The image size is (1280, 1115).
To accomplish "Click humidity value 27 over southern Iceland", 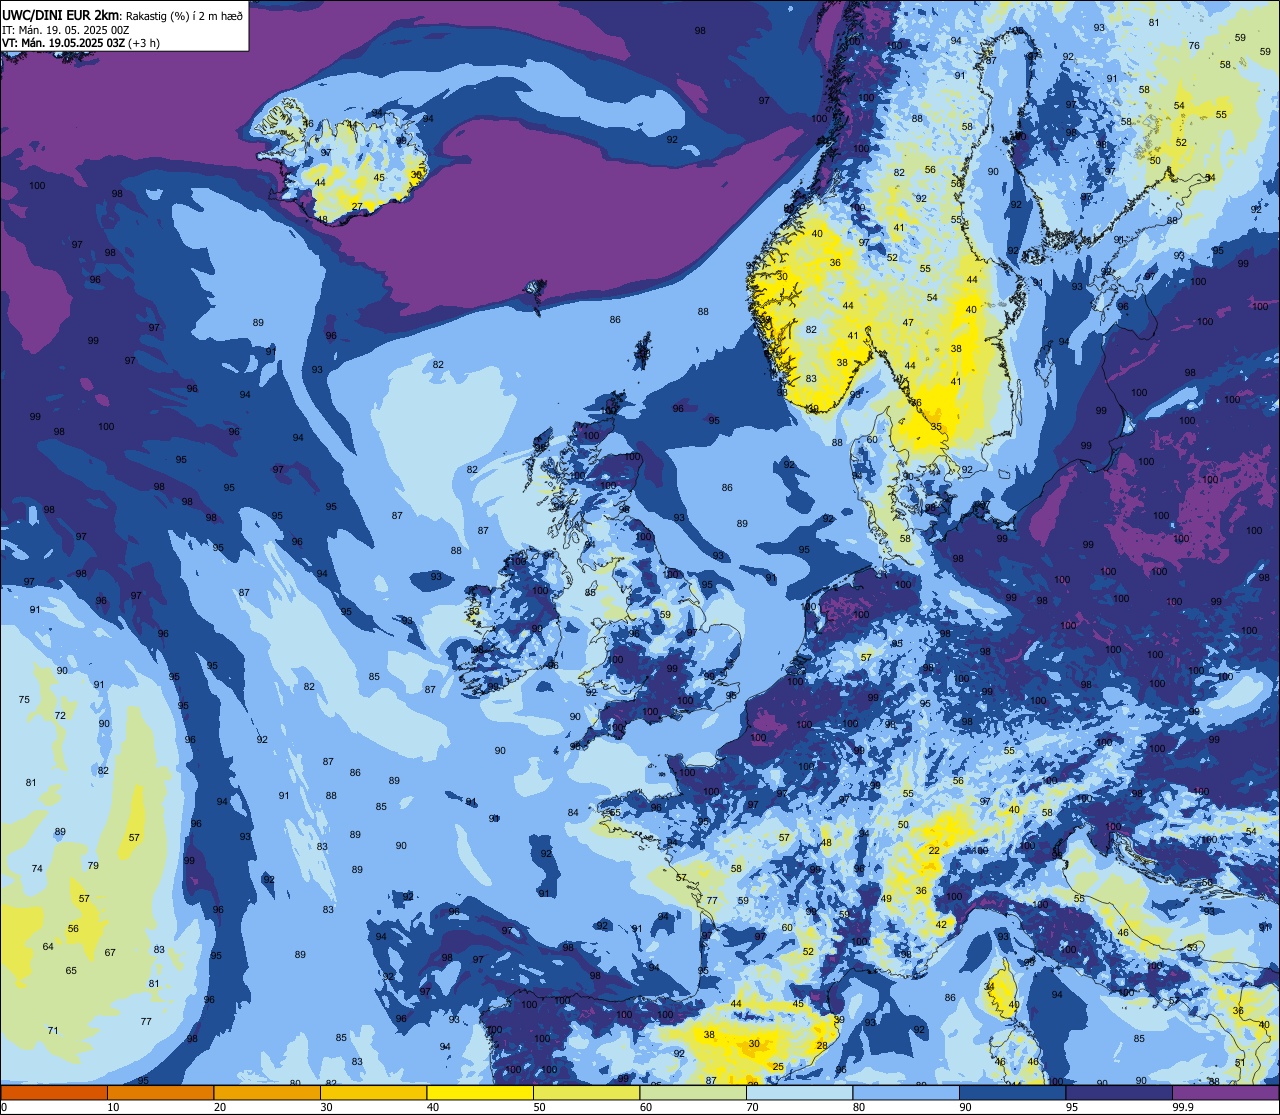I will [357, 207].
